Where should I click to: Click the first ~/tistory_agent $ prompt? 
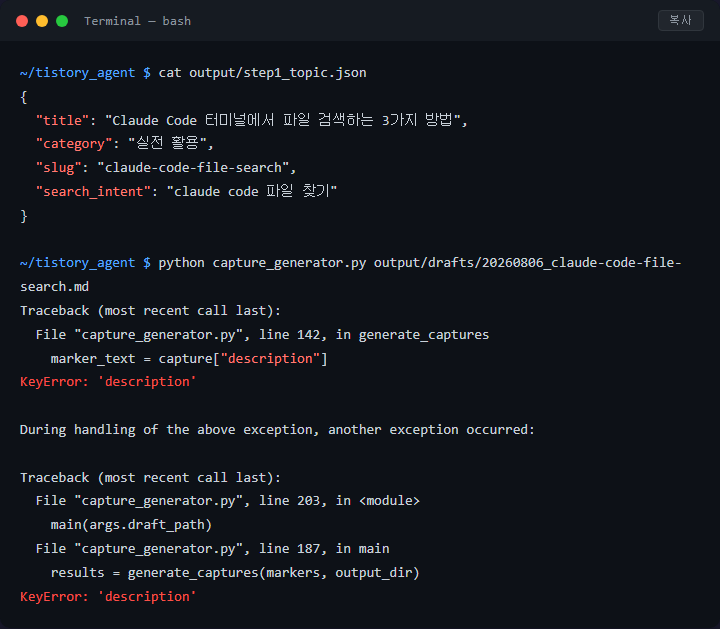[x=85, y=73]
